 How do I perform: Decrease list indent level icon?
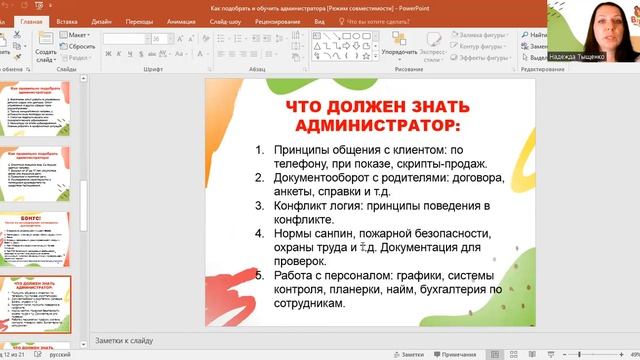[256, 39]
